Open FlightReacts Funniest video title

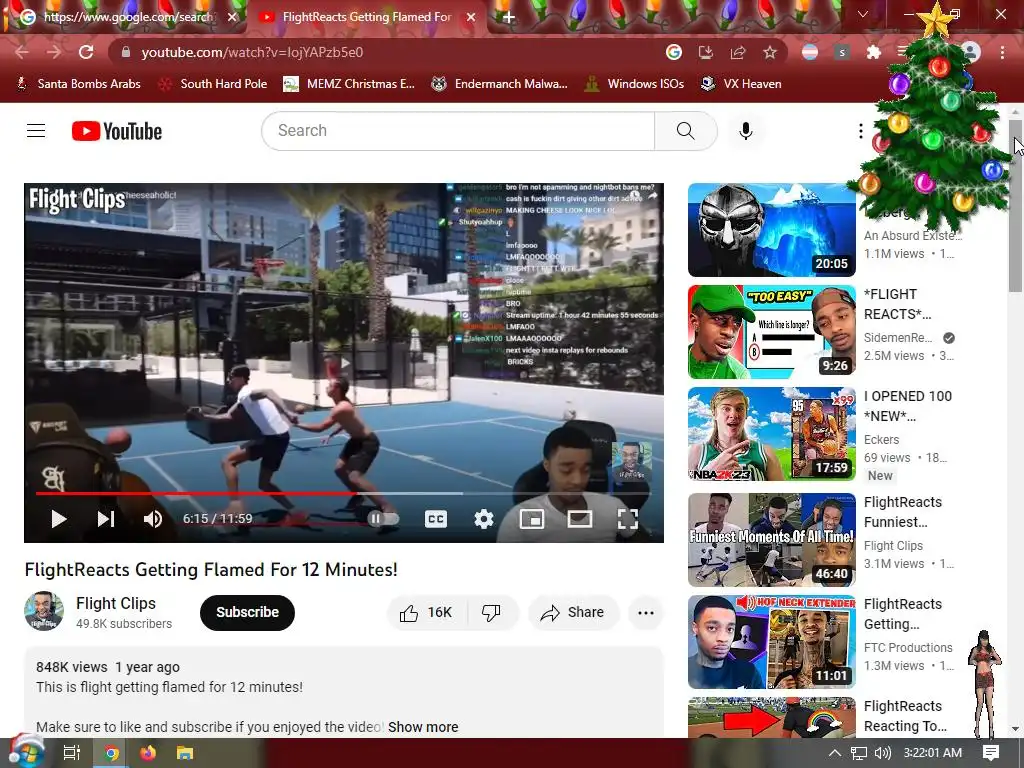[x=903, y=512]
